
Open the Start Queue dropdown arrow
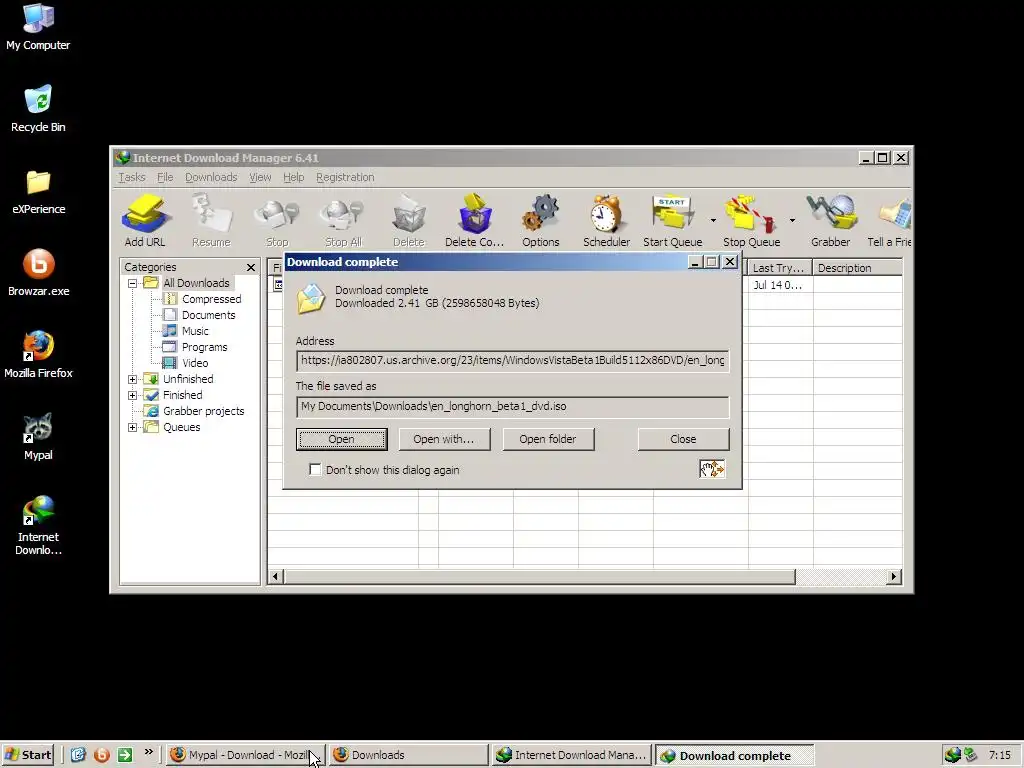pos(713,220)
